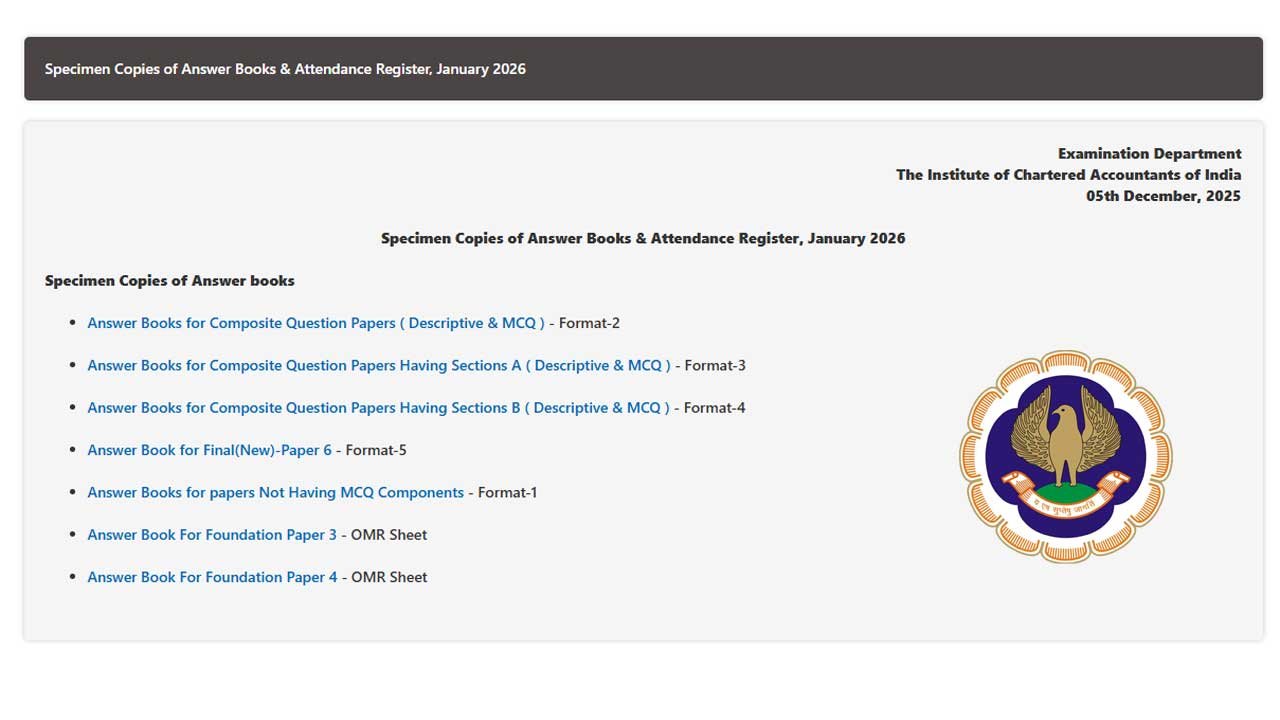Click the Examination Department text
This screenshot has width=1280, height=720.
click(x=1148, y=153)
